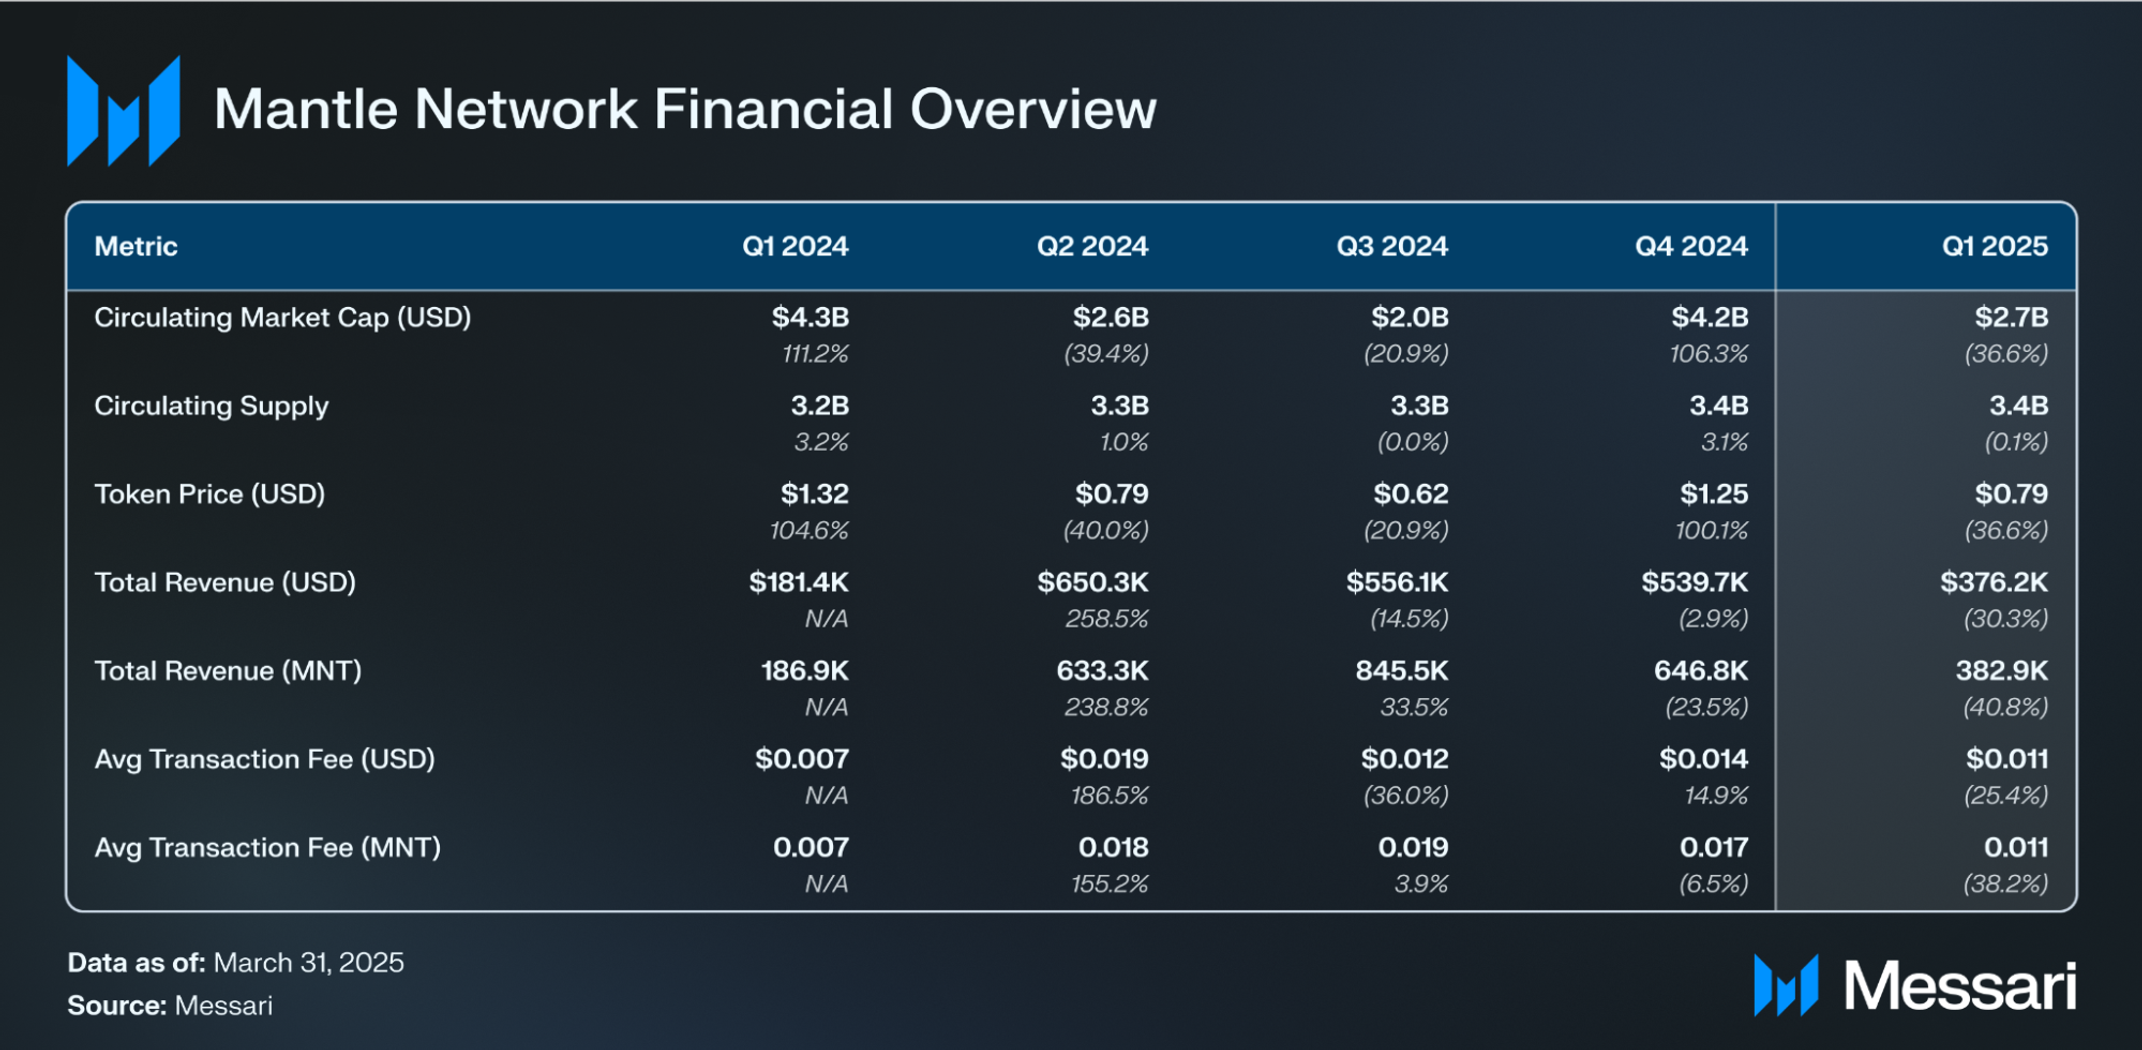Click the $181.4K revenue value
The height and width of the screenshot is (1050, 2142).
799,582
